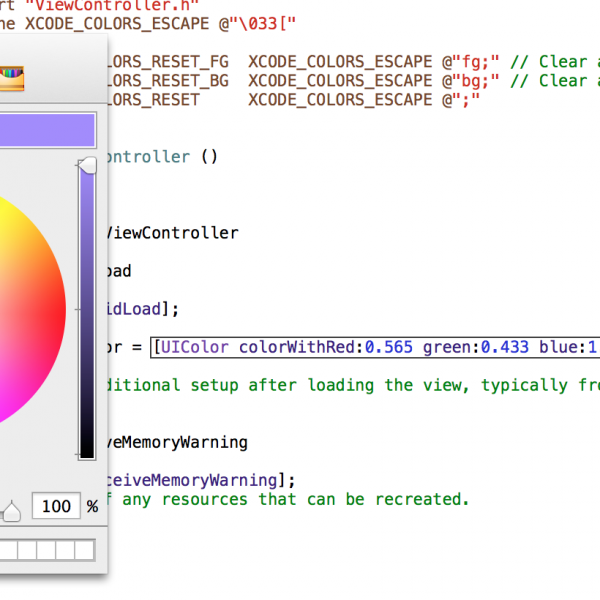The image size is (600, 600).
Task: Click the boxed UIColor colorWithRed literal
Action: (375, 347)
